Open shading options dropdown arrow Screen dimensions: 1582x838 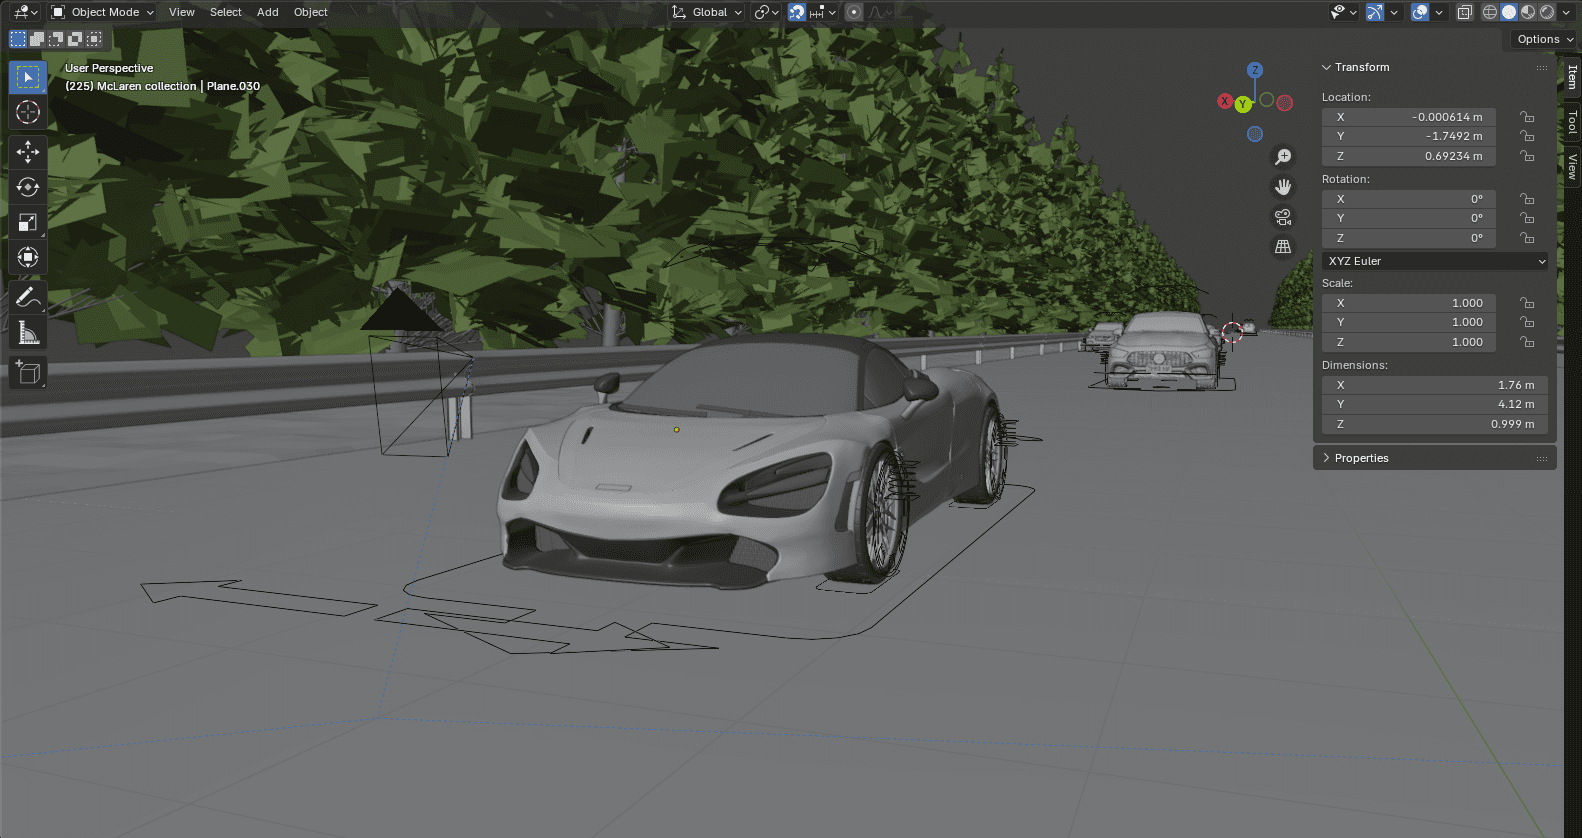pyautogui.click(x=1566, y=12)
